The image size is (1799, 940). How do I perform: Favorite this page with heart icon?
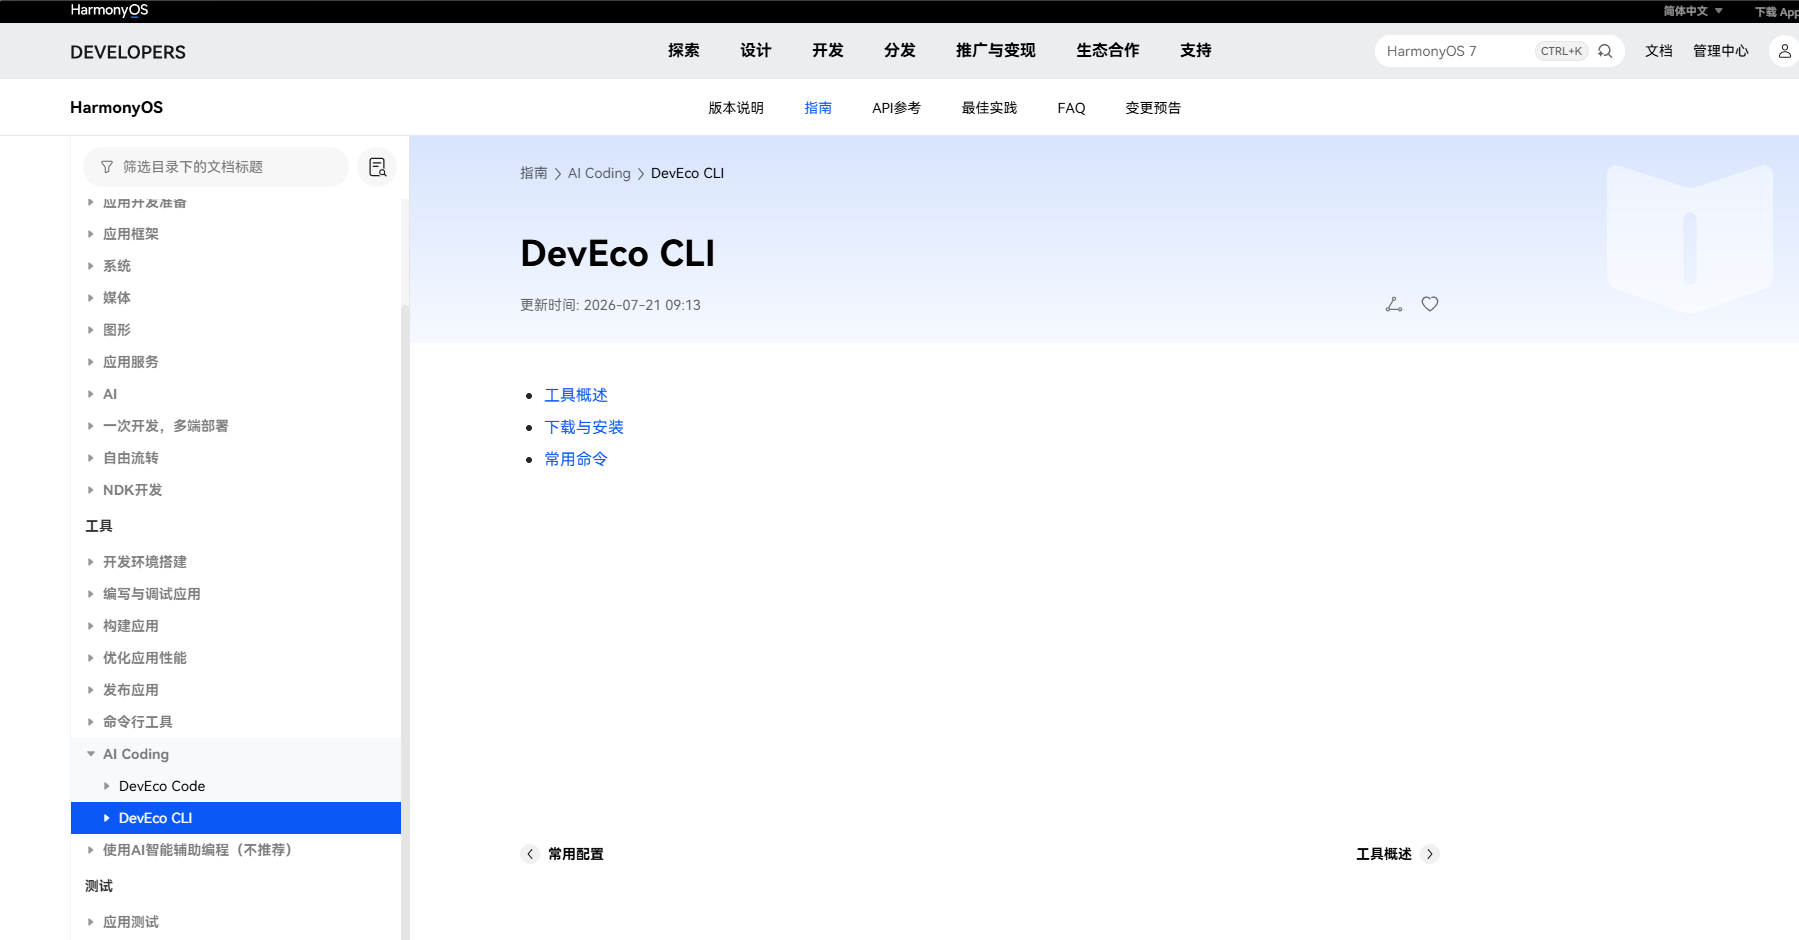click(x=1430, y=304)
